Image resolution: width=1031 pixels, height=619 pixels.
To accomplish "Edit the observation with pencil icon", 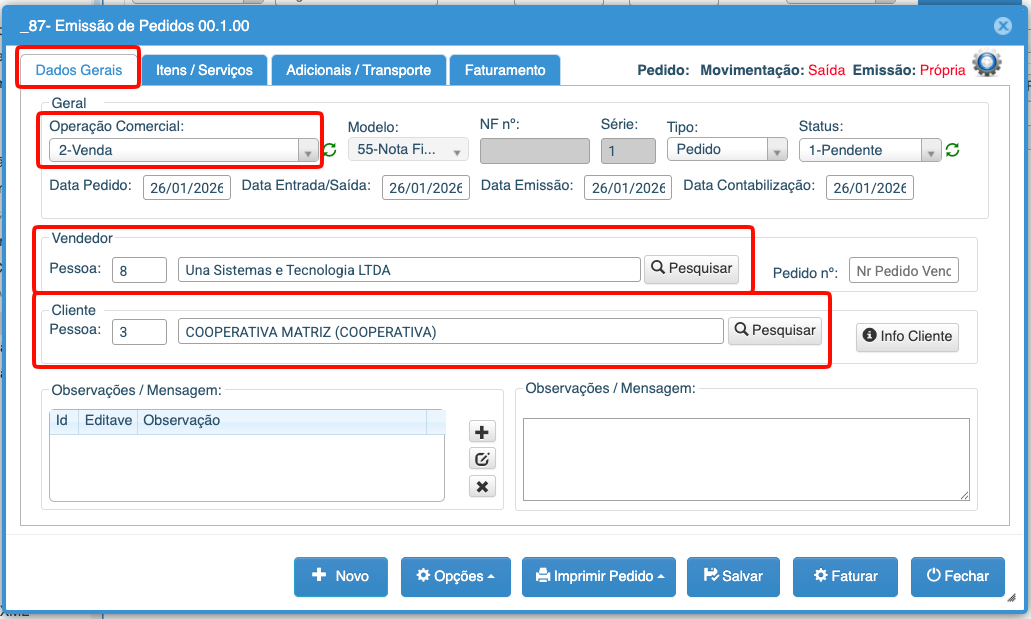I will tap(482, 459).
